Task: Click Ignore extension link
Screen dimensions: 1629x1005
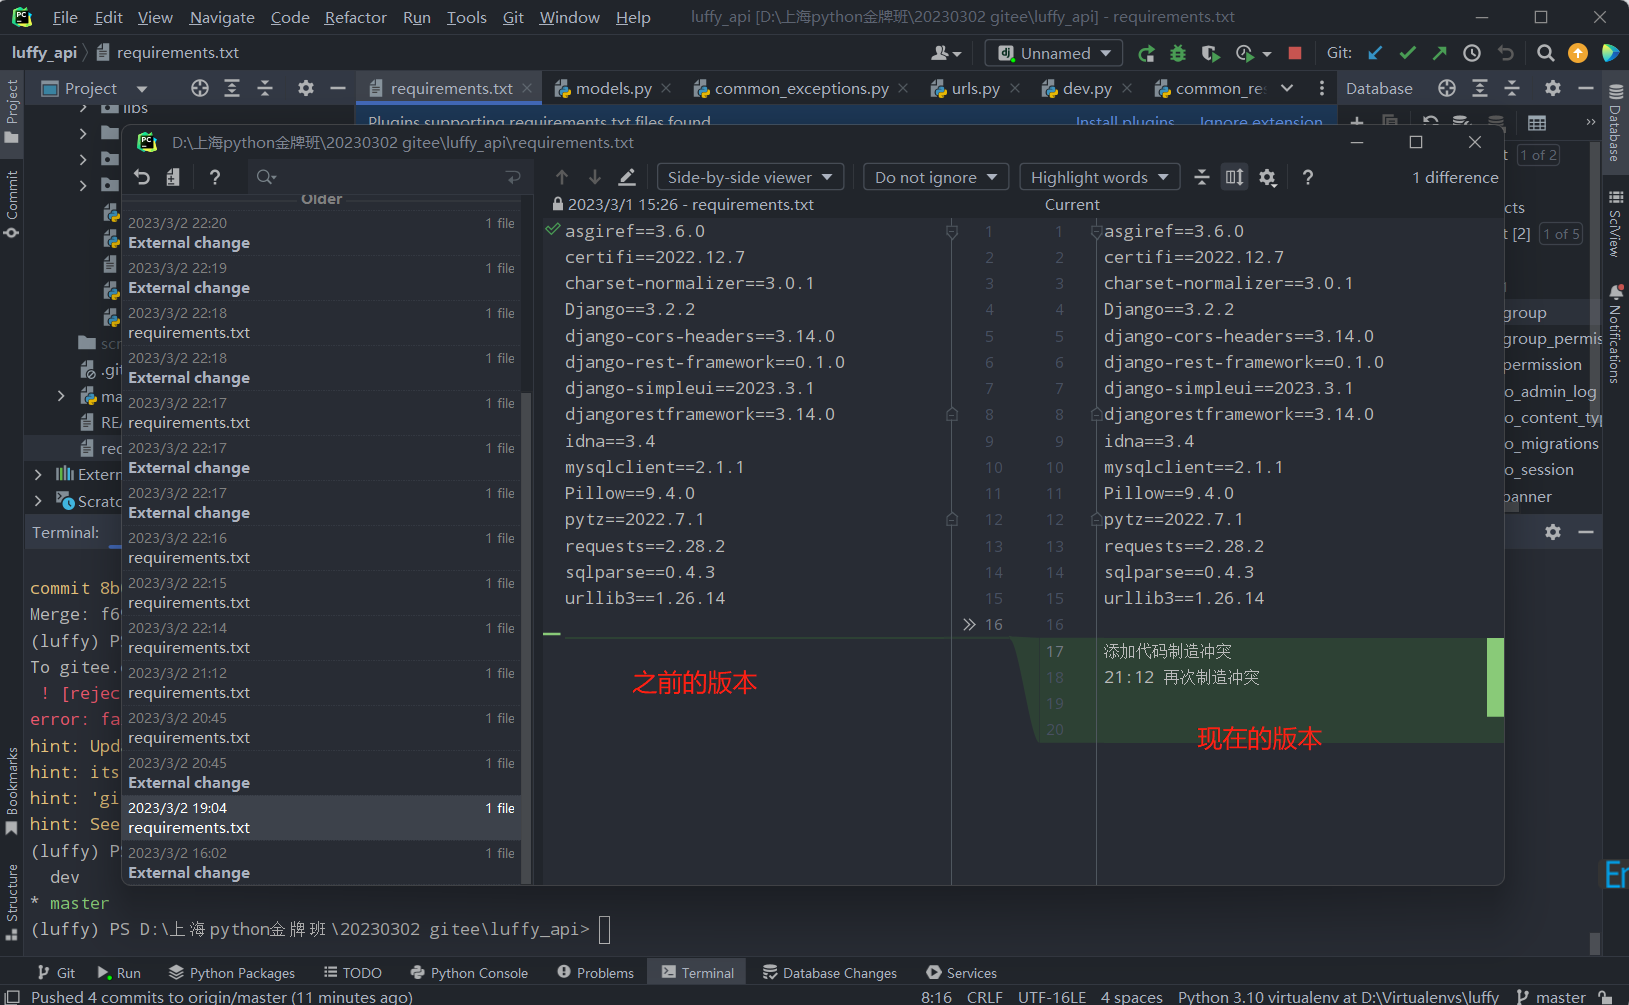Action: pyautogui.click(x=1261, y=122)
